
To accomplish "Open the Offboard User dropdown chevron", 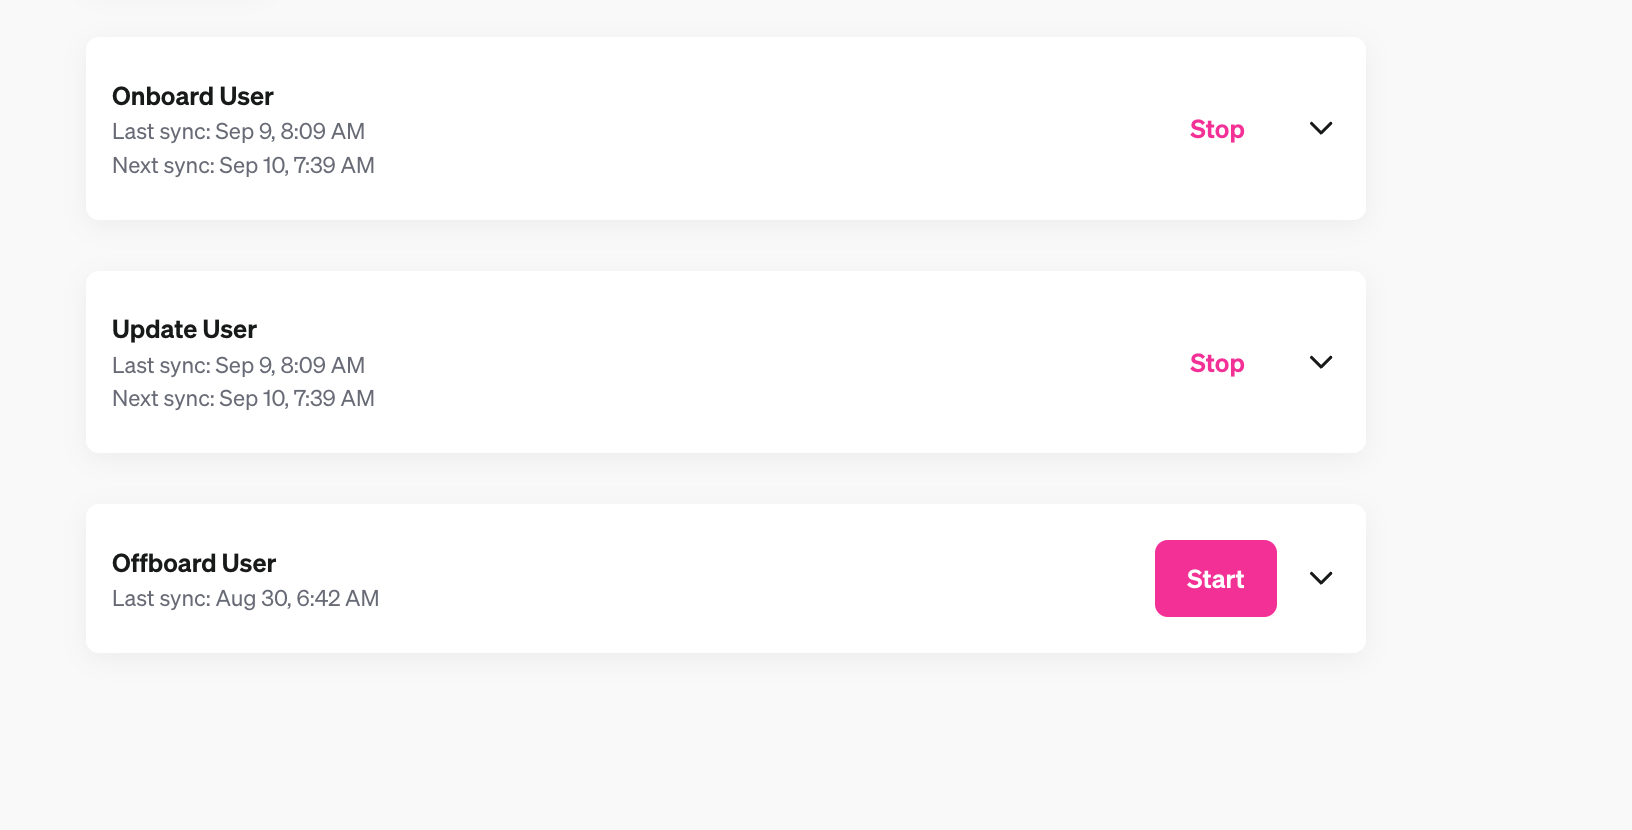I will click(1321, 578).
